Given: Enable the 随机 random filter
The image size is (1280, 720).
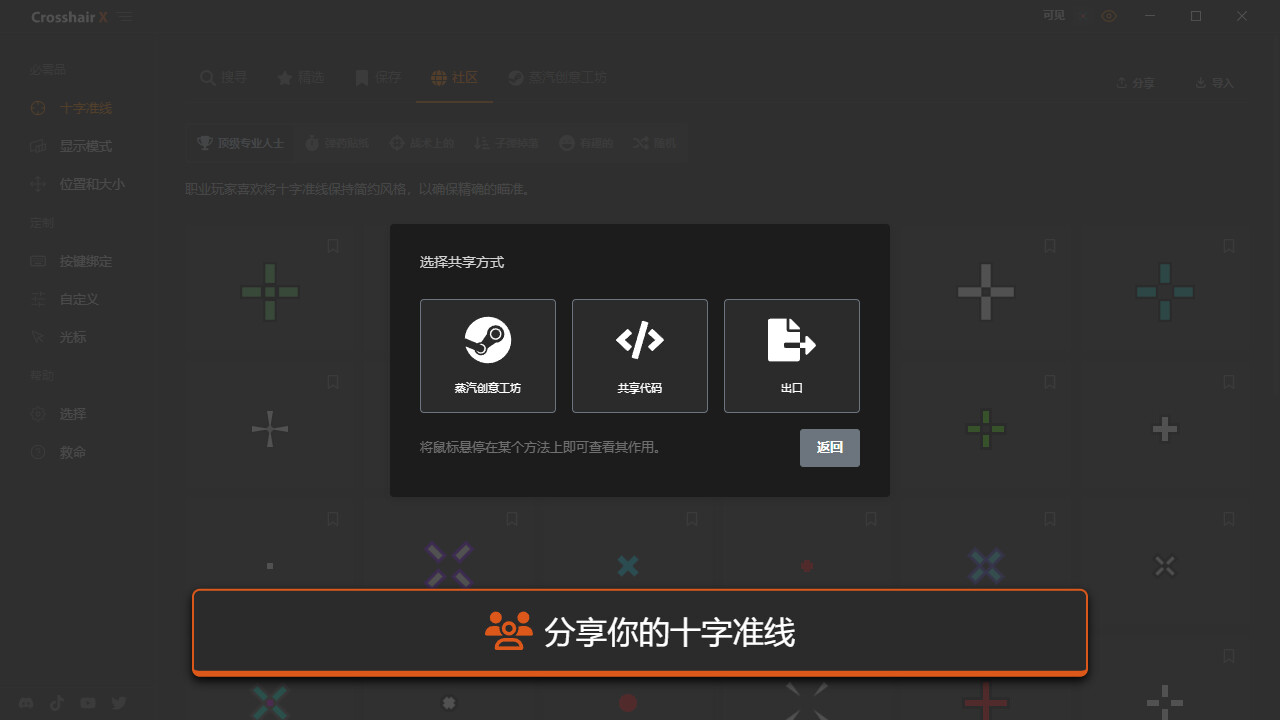Looking at the screenshot, I should pyautogui.click(x=655, y=143).
